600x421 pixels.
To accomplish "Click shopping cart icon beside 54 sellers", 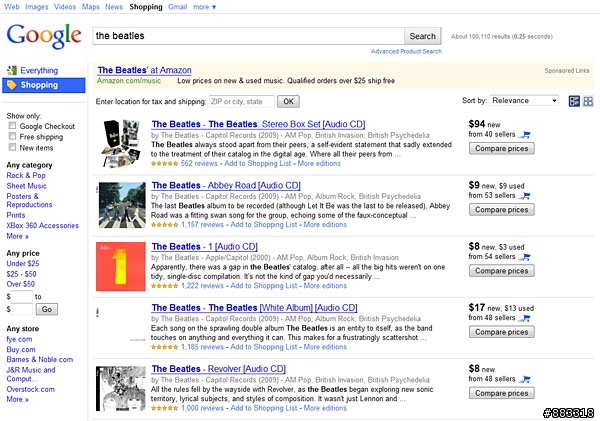I will click(525, 257).
